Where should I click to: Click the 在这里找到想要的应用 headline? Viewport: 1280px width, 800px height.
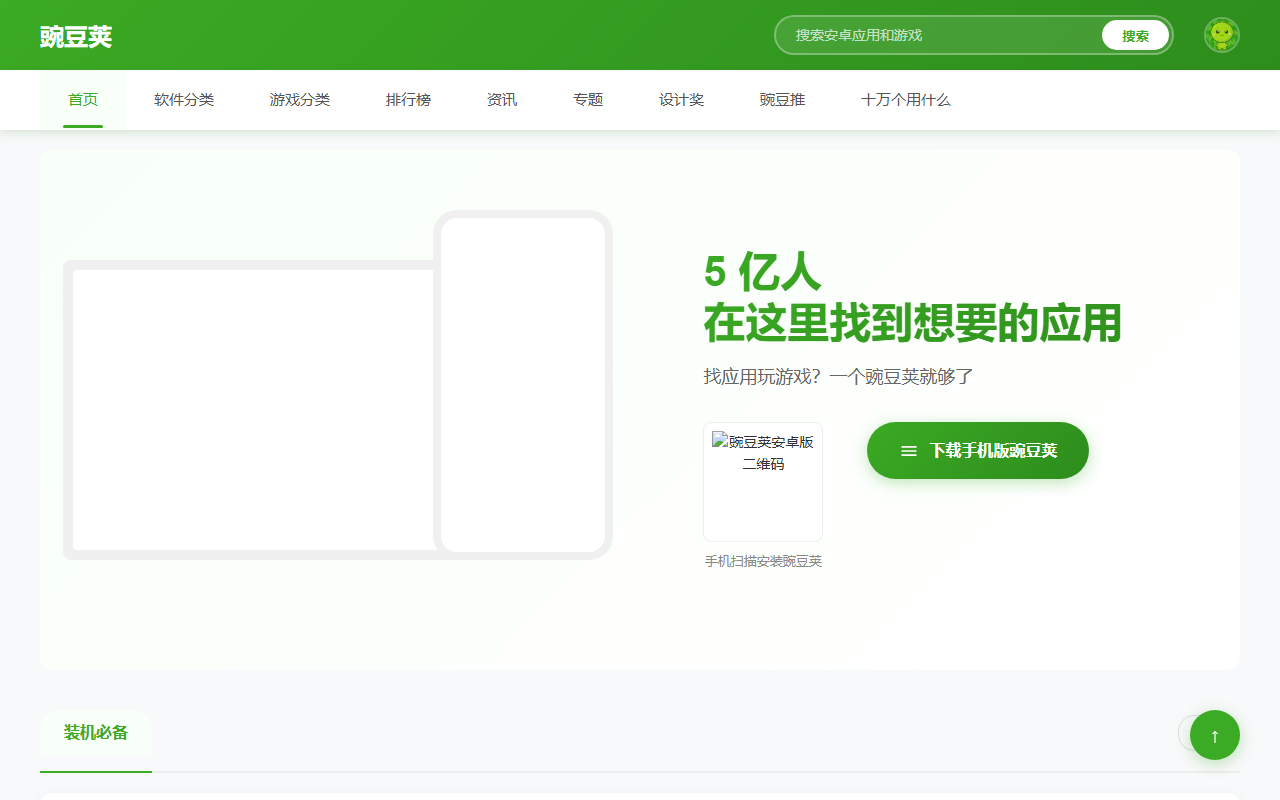point(912,323)
